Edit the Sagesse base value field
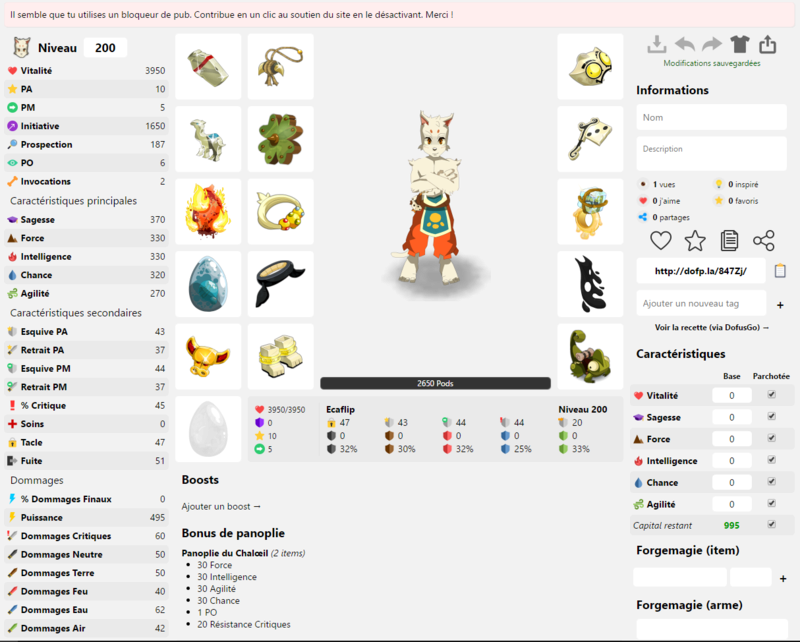The height and width of the screenshot is (642, 800). coord(732,417)
